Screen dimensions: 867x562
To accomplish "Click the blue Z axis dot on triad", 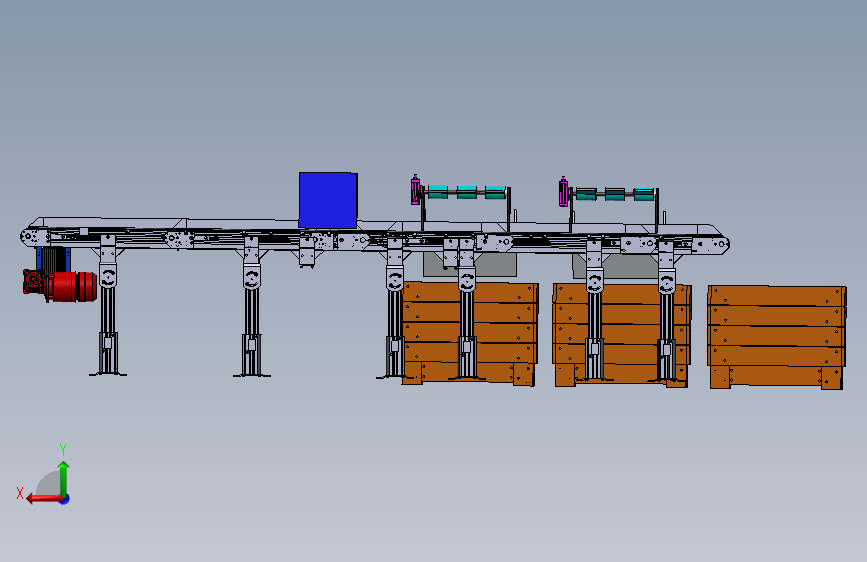I will [65, 499].
